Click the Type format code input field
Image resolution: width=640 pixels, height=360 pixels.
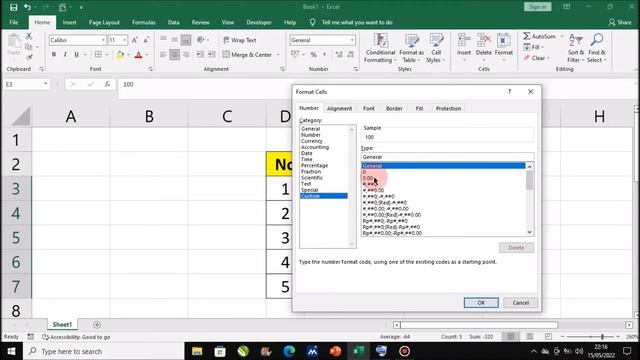pyautogui.click(x=447, y=157)
